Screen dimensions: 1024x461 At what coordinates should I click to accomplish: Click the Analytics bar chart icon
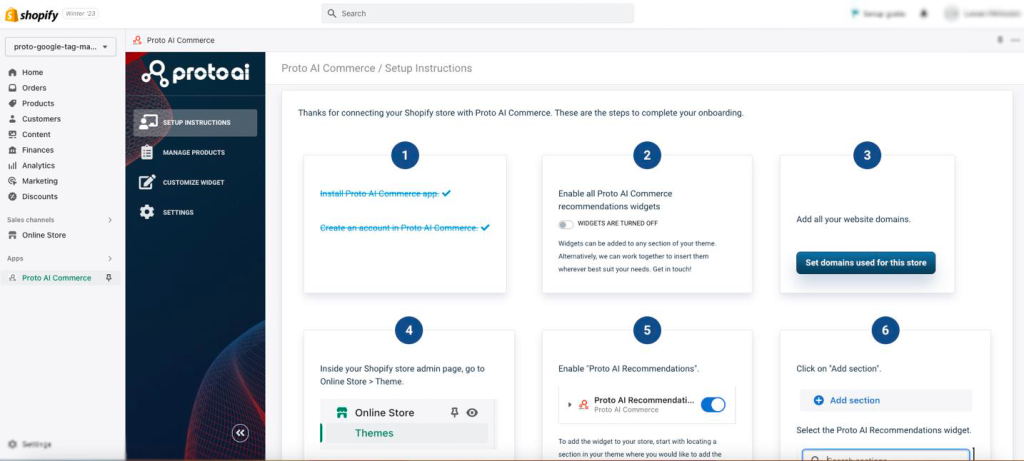coord(12,166)
